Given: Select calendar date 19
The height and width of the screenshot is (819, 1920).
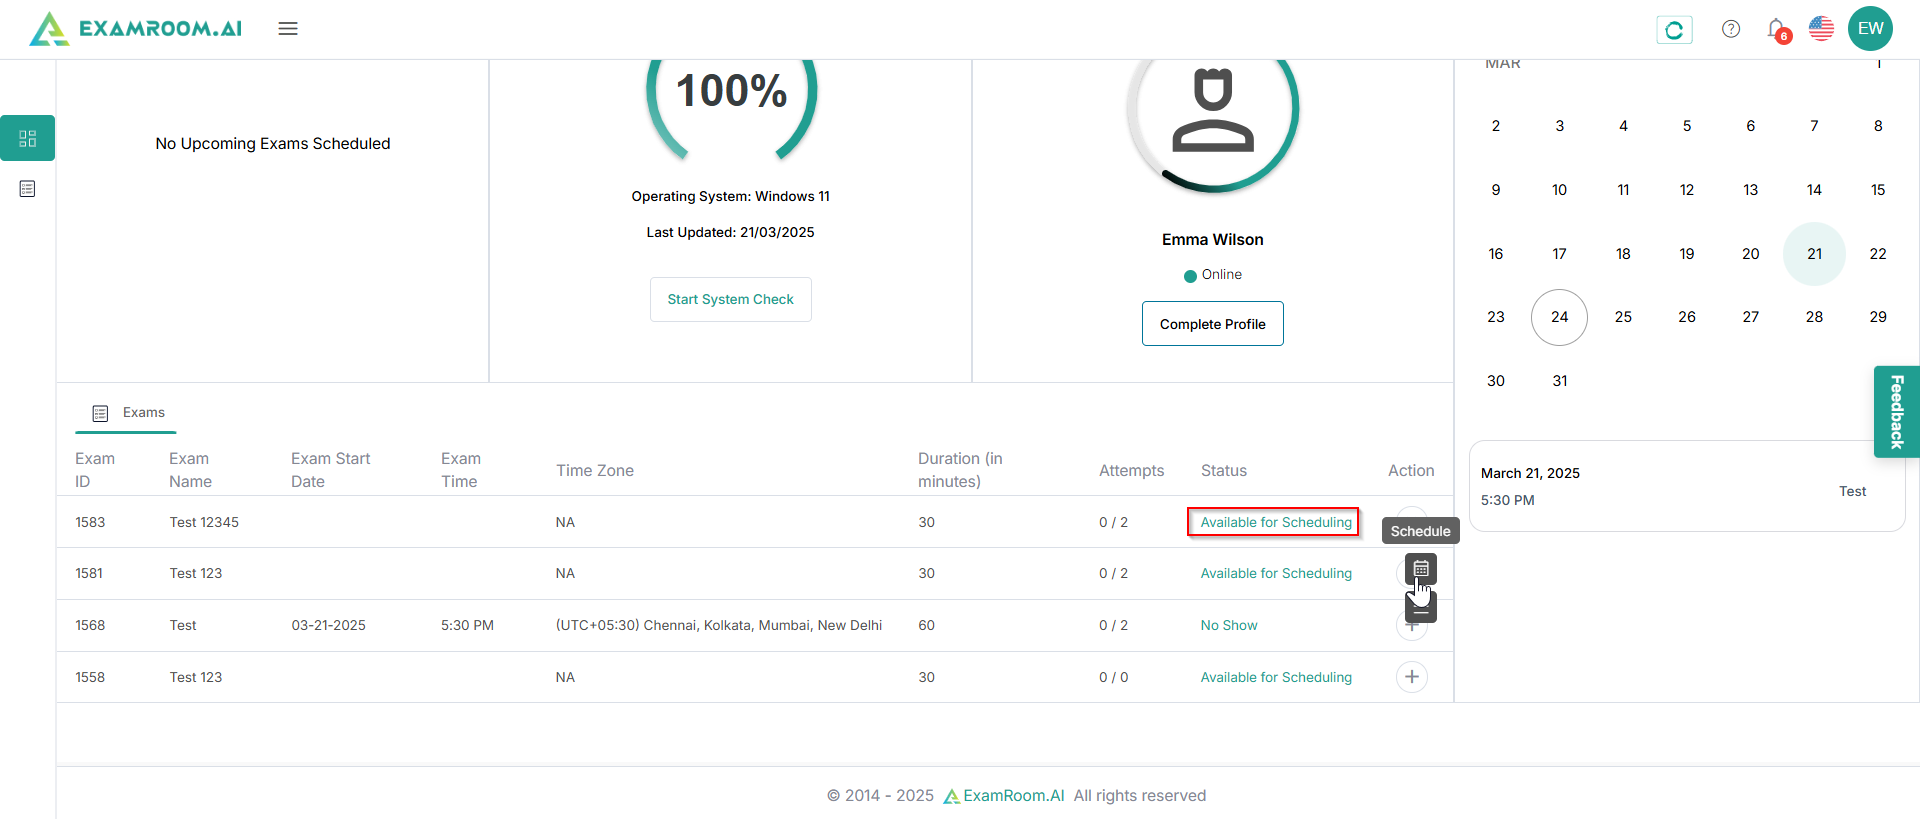Looking at the screenshot, I should pos(1687,254).
